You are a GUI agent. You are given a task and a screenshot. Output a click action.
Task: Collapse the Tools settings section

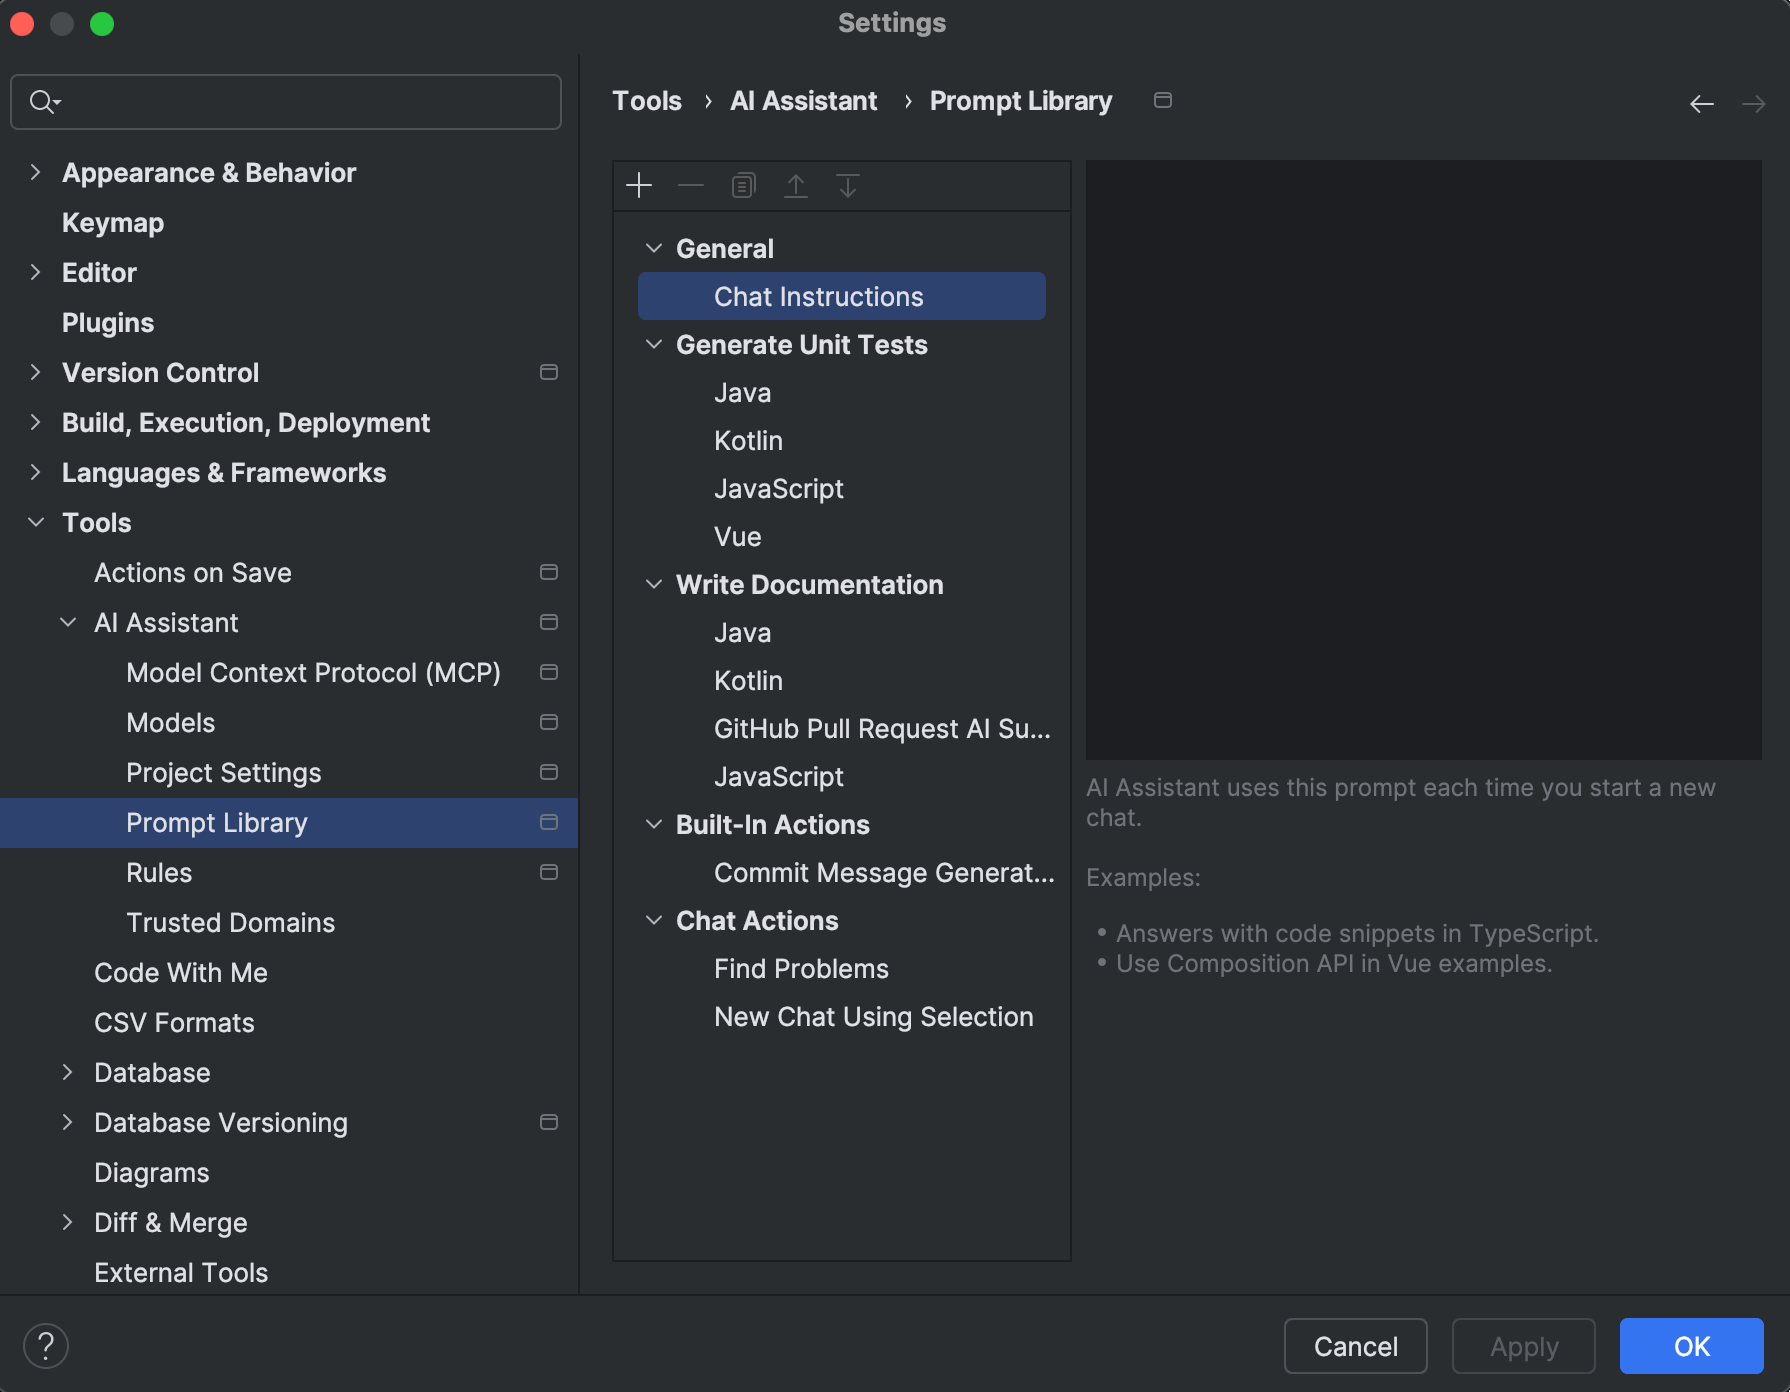click(x=36, y=522)
